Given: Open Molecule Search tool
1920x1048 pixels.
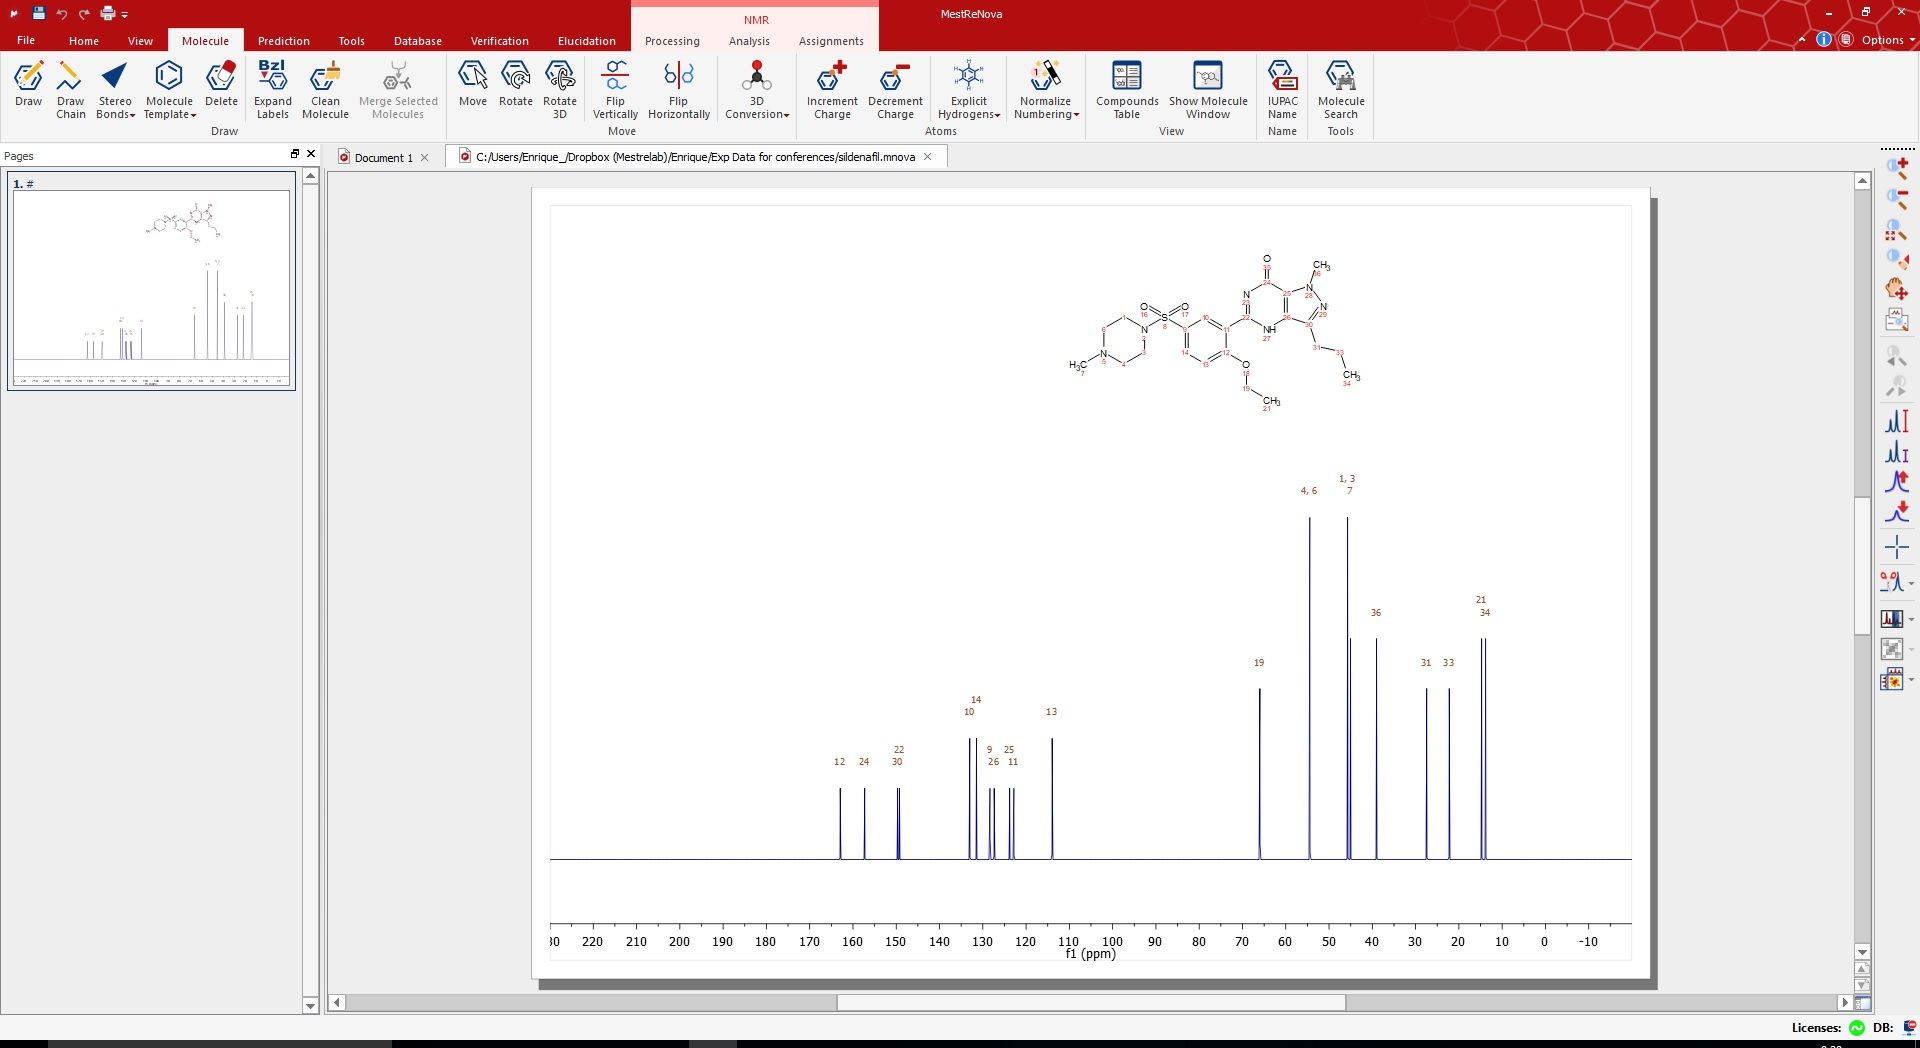Looking at the screenshot, I should 1341,90.
